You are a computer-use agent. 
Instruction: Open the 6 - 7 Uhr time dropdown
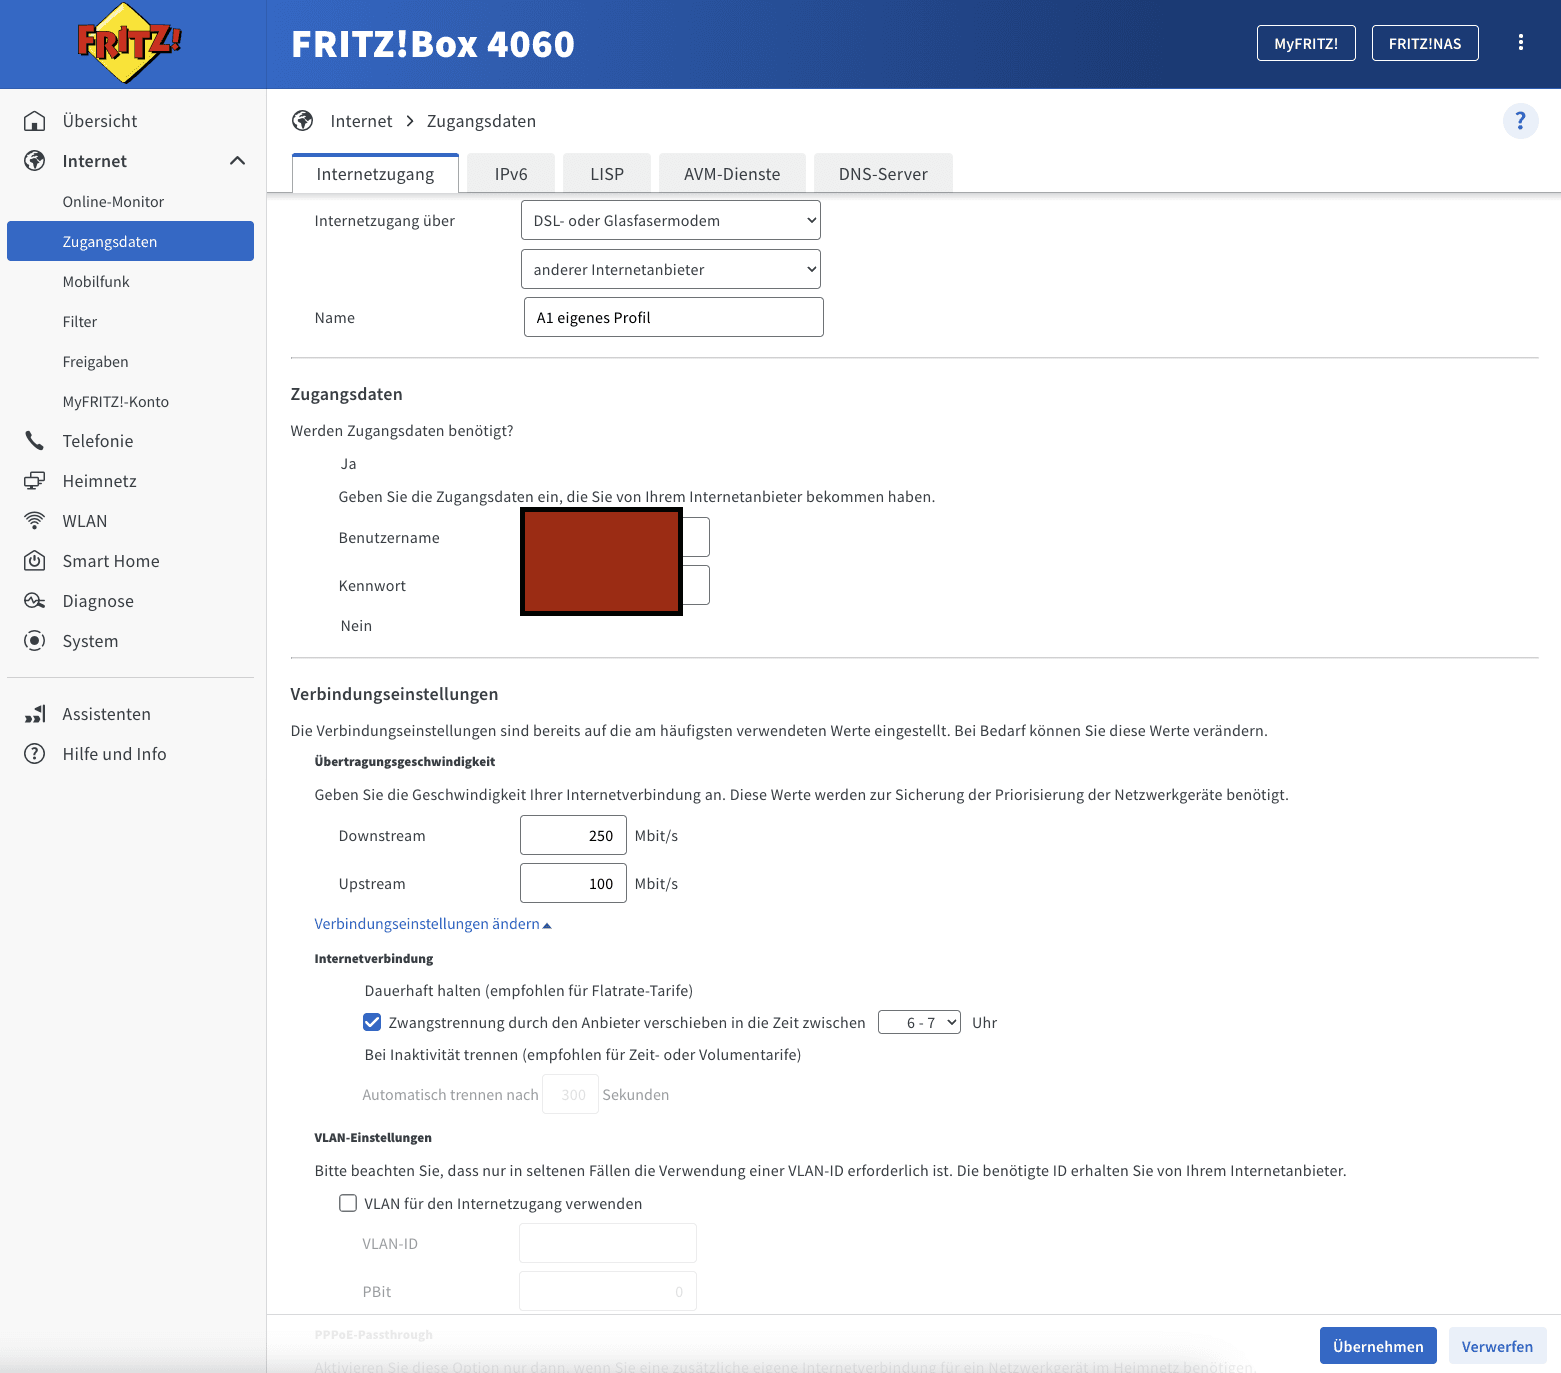pos(919,1022)
